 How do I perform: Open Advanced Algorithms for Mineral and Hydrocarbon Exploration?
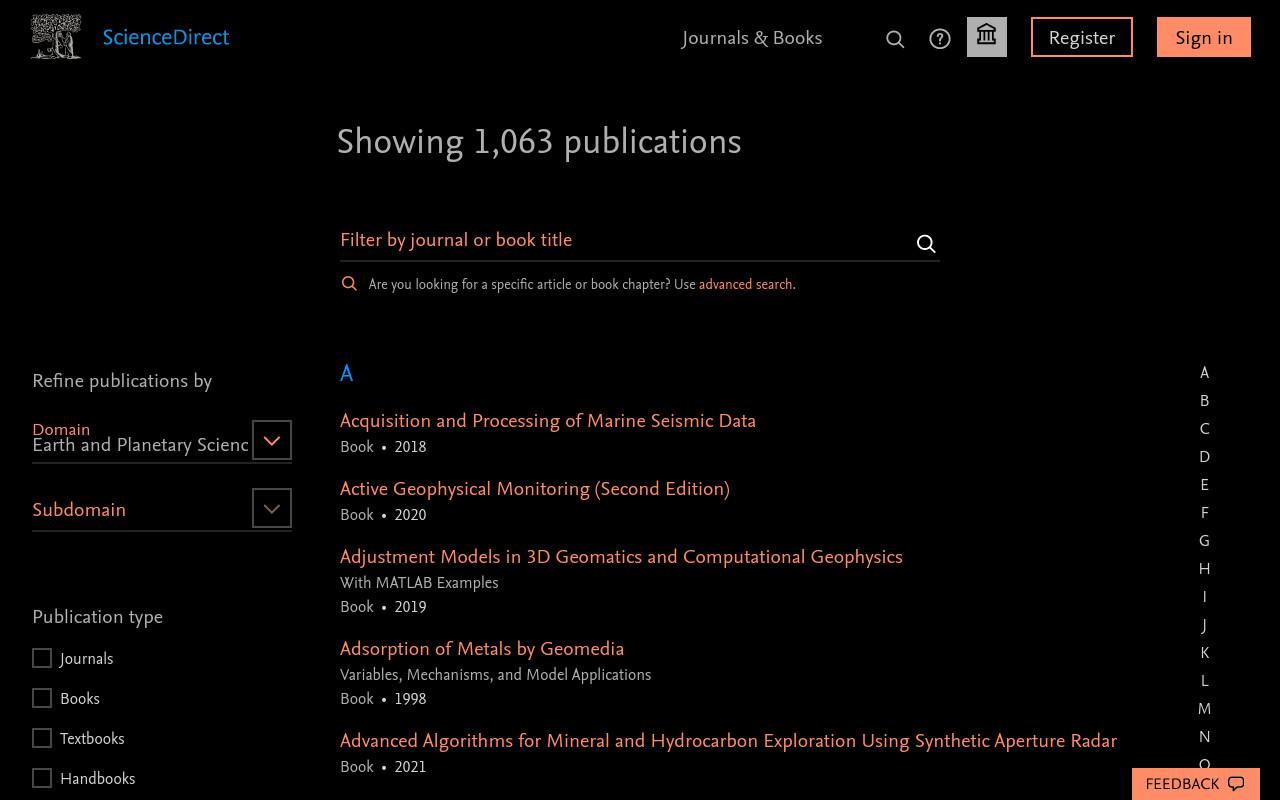click(x=728, y=741)
